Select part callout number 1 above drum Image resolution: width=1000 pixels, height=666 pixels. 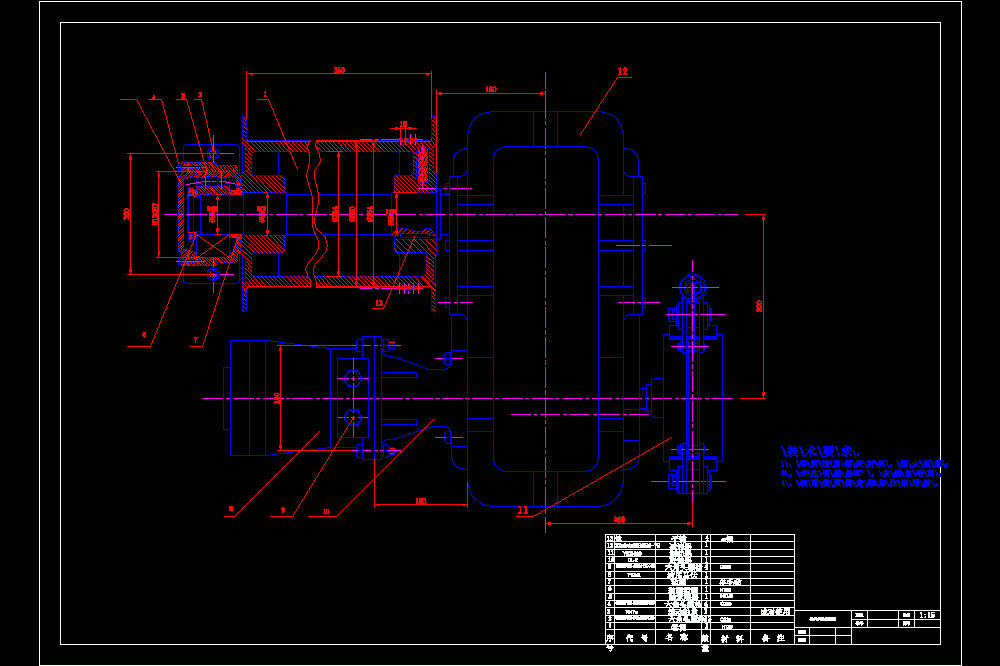coord(265,94)
